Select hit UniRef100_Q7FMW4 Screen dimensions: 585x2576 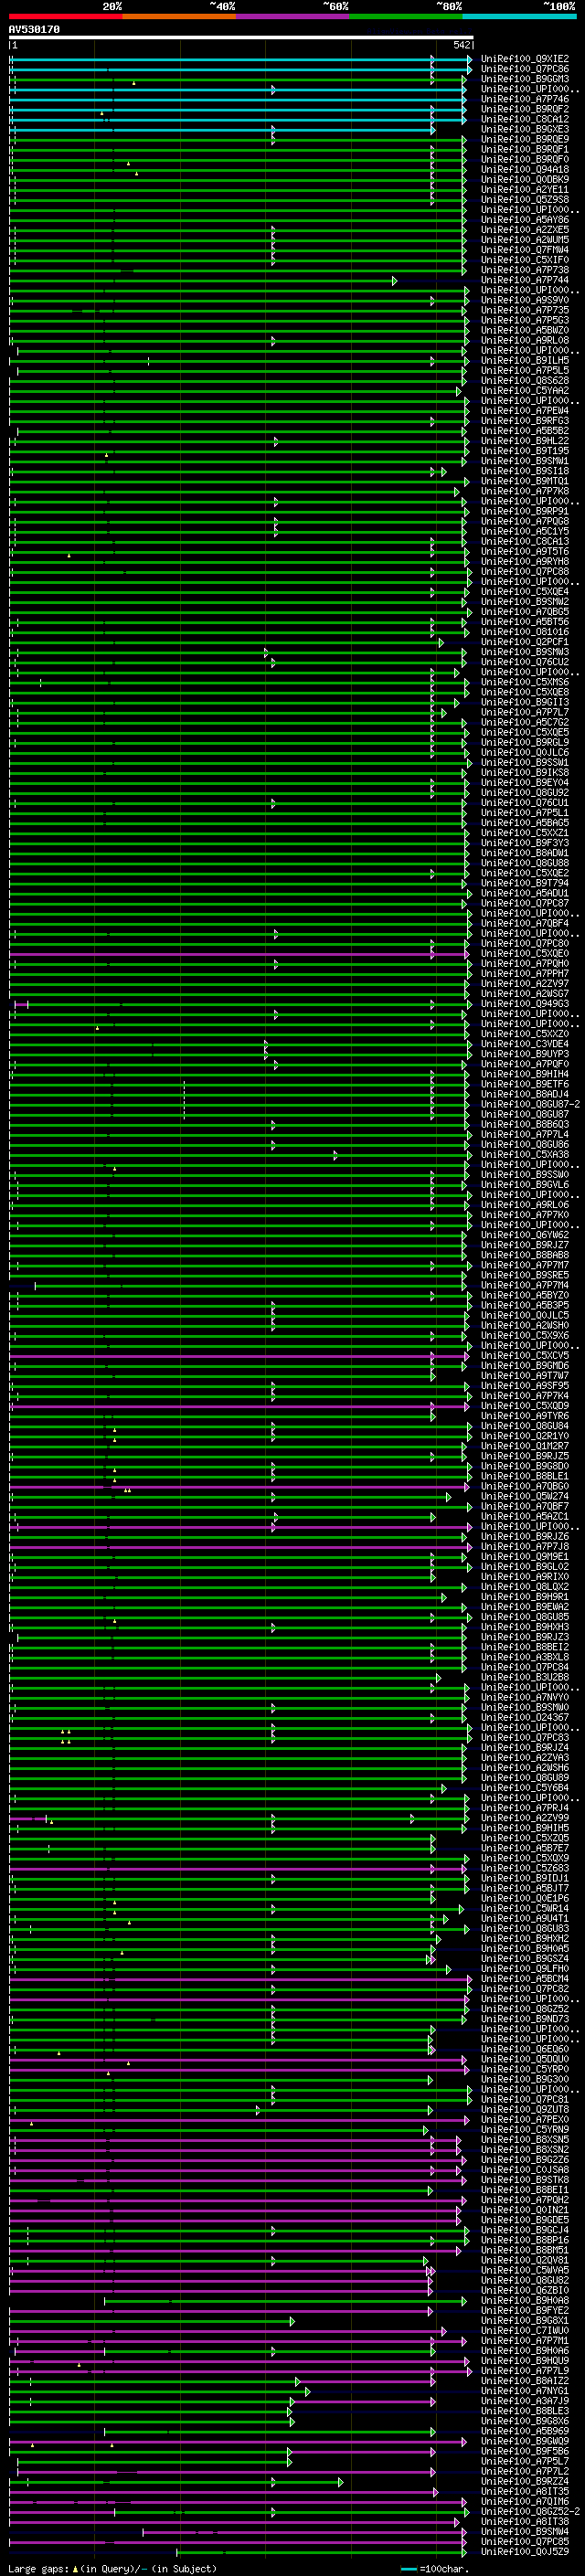tap(525, 250)
